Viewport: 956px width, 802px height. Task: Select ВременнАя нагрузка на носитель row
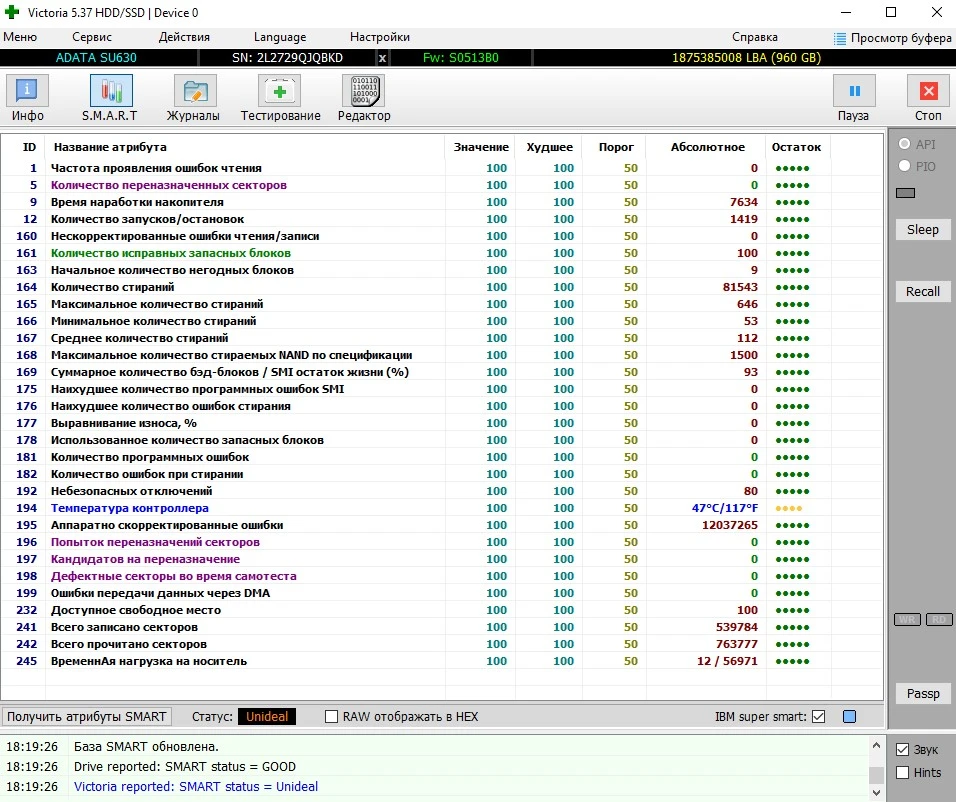441,661
